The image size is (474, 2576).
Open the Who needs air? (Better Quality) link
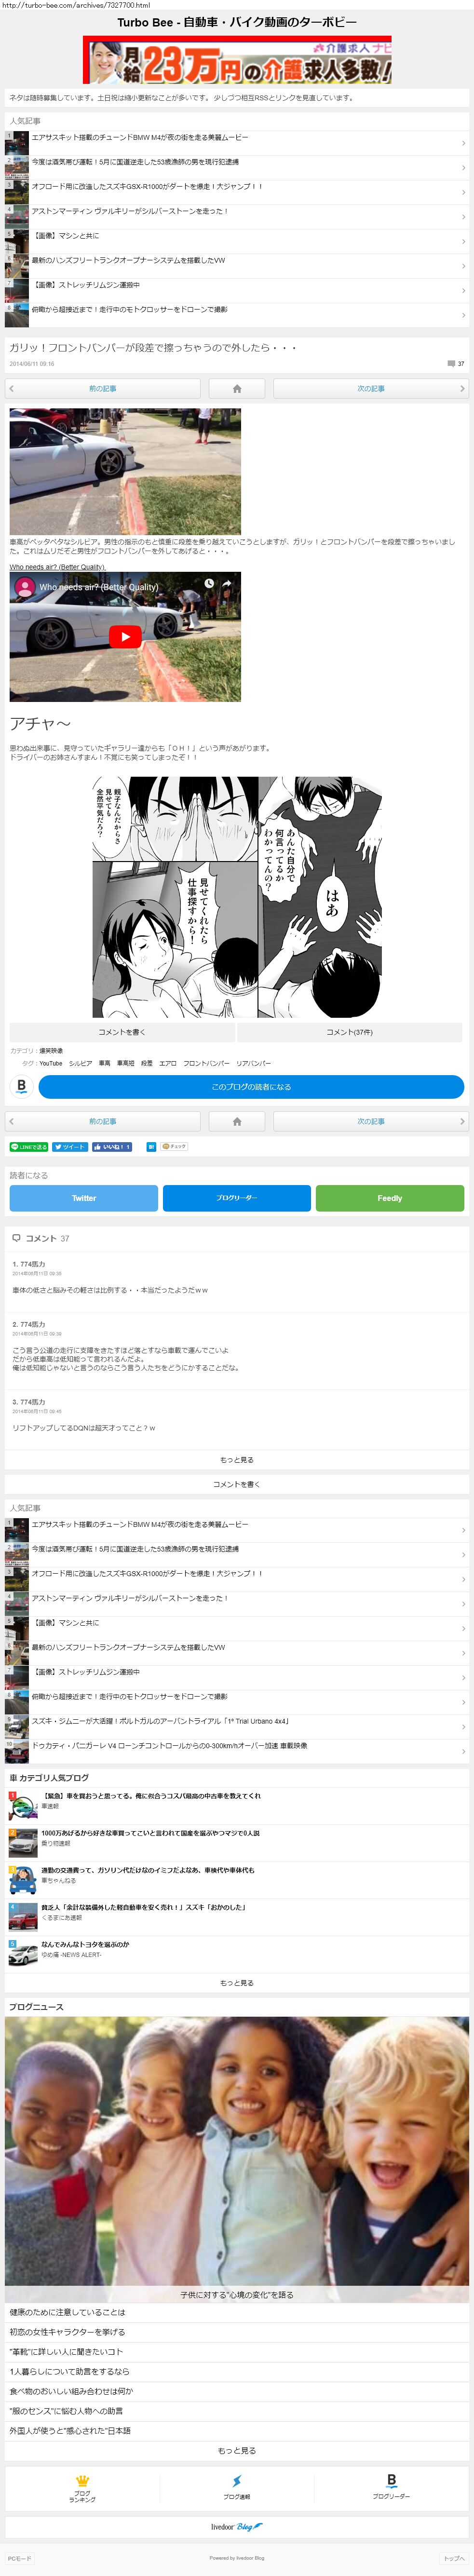(58, 567)
